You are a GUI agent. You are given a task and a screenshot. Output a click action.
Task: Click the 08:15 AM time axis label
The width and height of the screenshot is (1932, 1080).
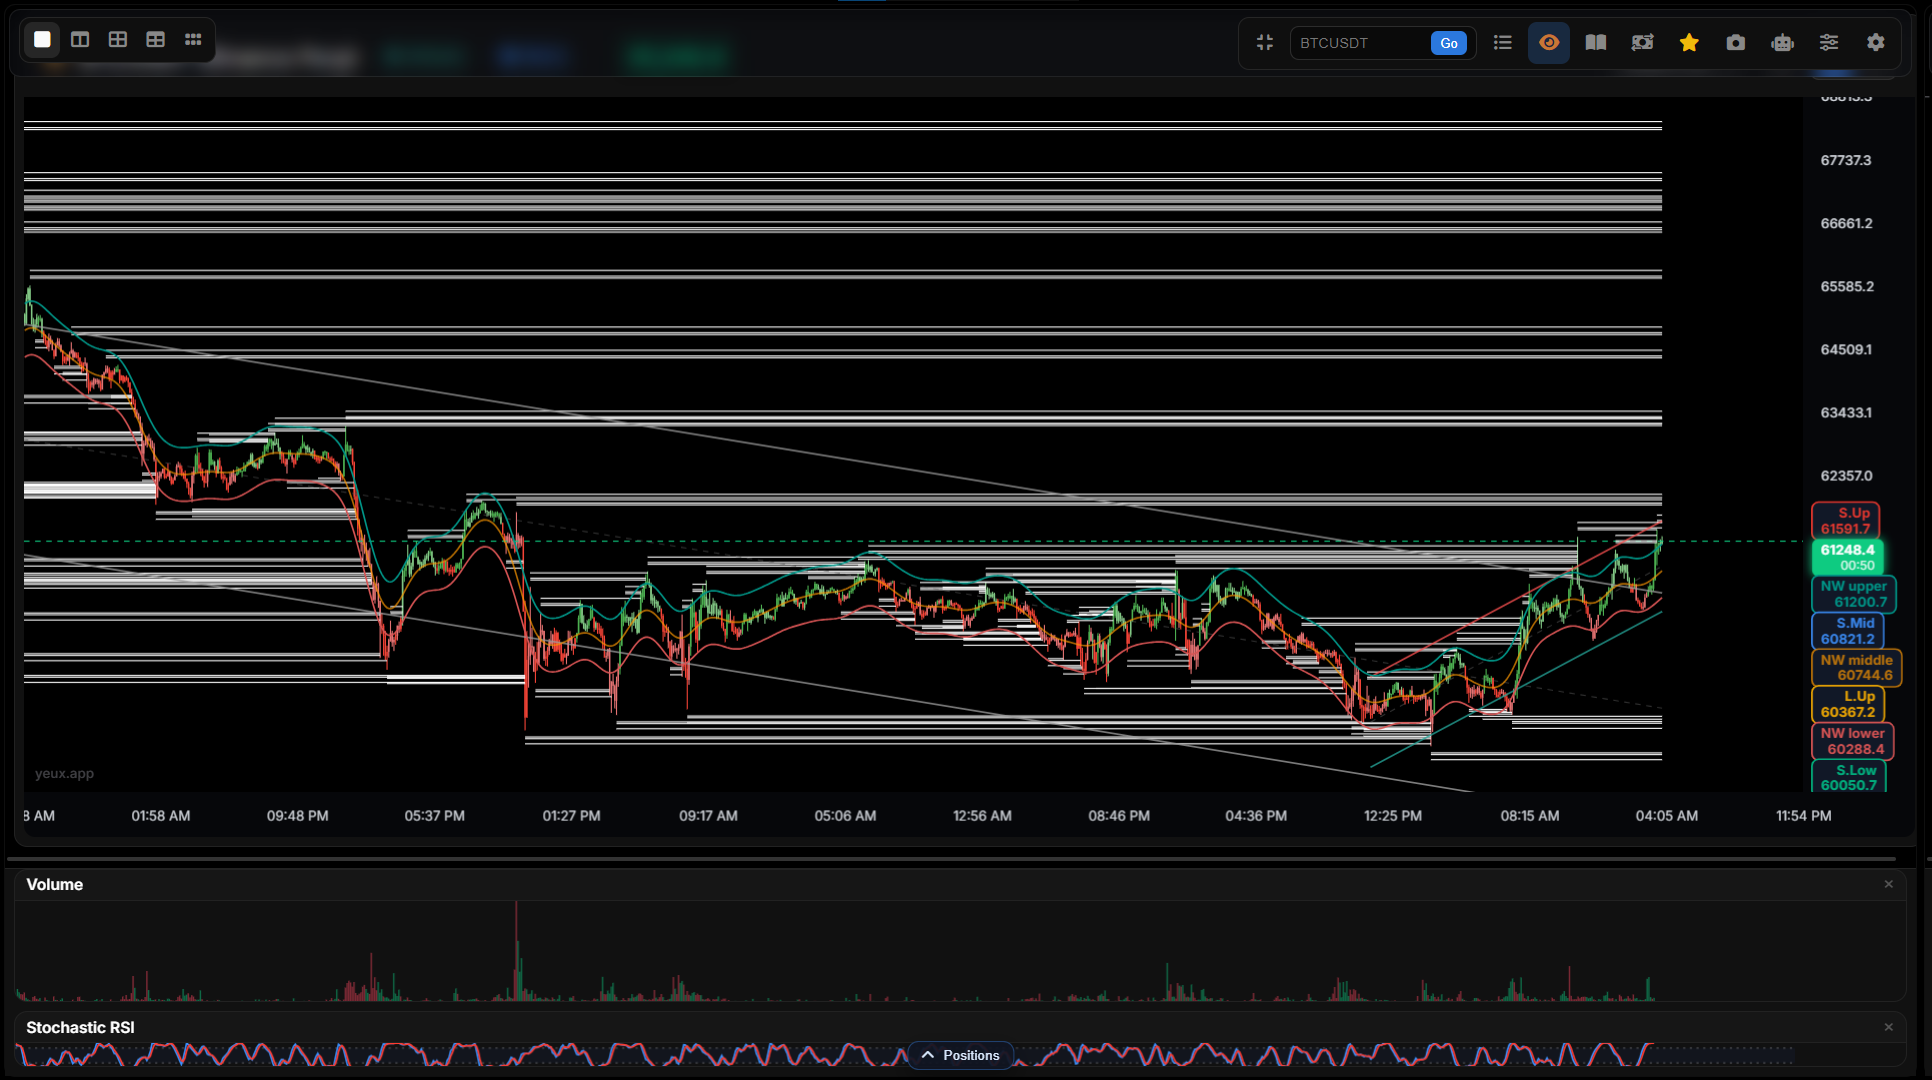1530,816
